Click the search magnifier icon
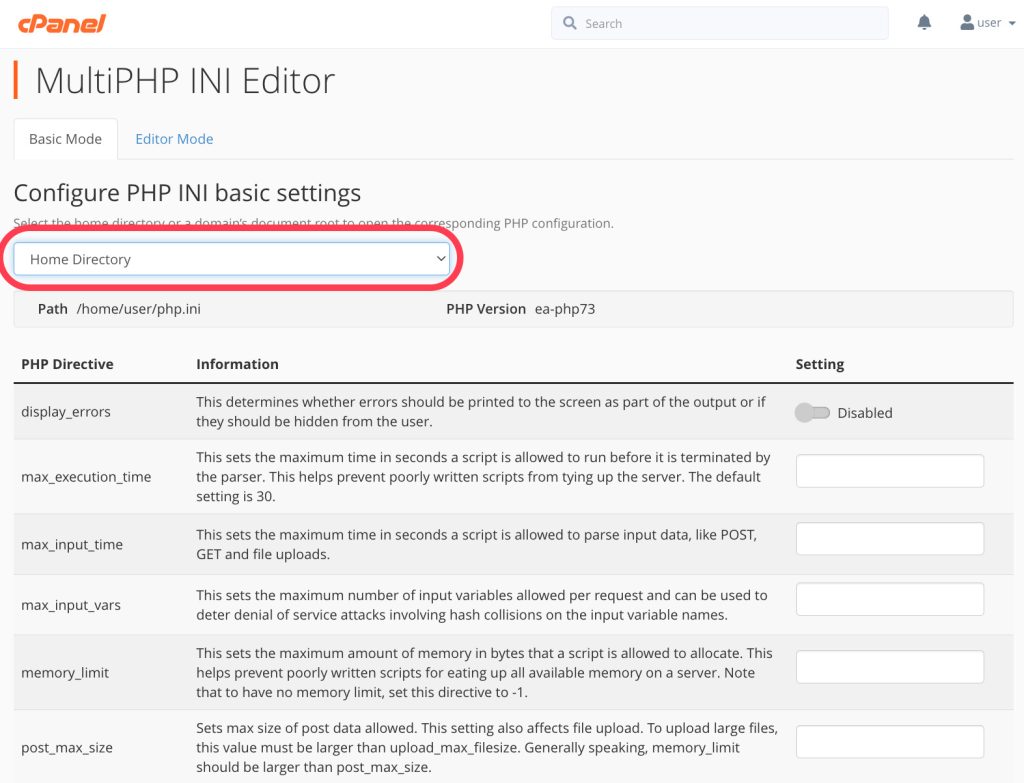 [570, 23]
